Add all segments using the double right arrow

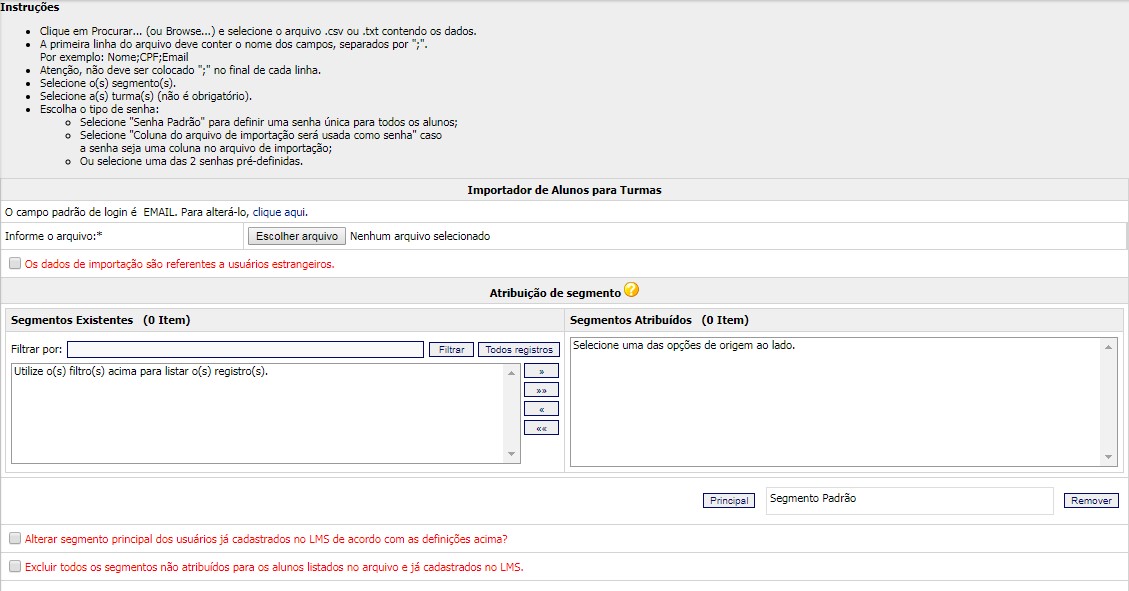[541, 389]
